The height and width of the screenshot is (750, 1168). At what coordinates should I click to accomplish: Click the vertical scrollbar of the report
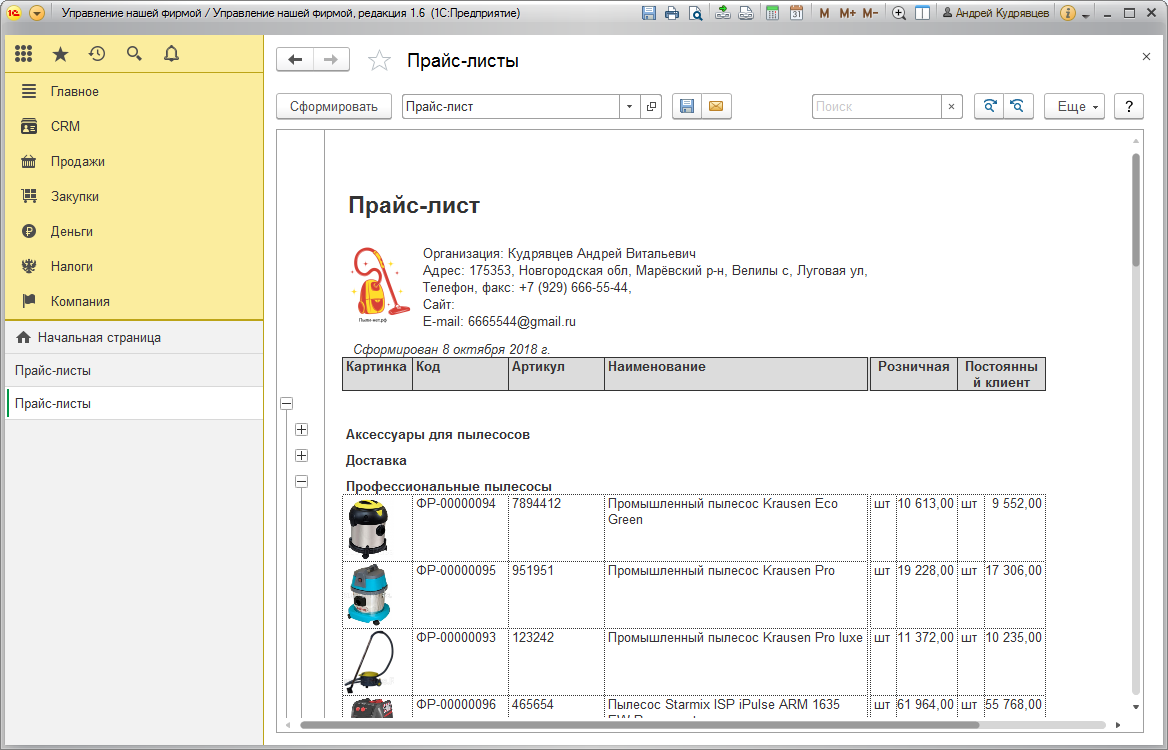1136,209
